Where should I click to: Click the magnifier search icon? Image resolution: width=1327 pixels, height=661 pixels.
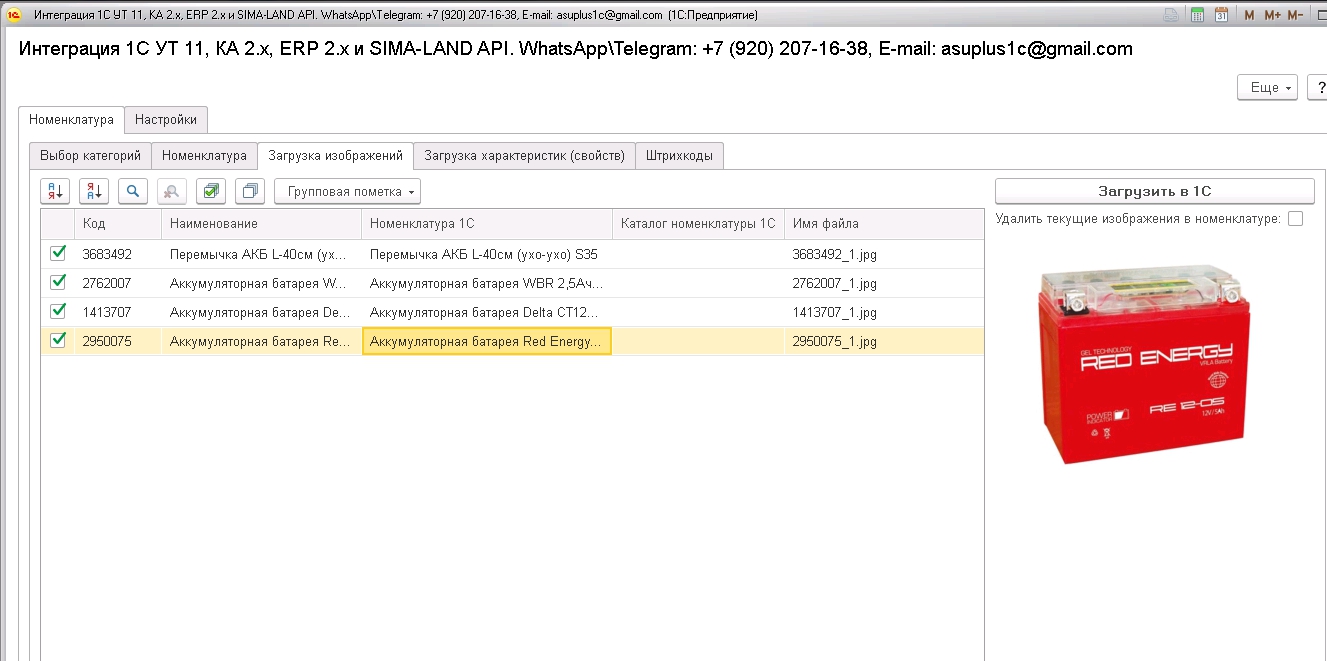[x=133, y=191]
